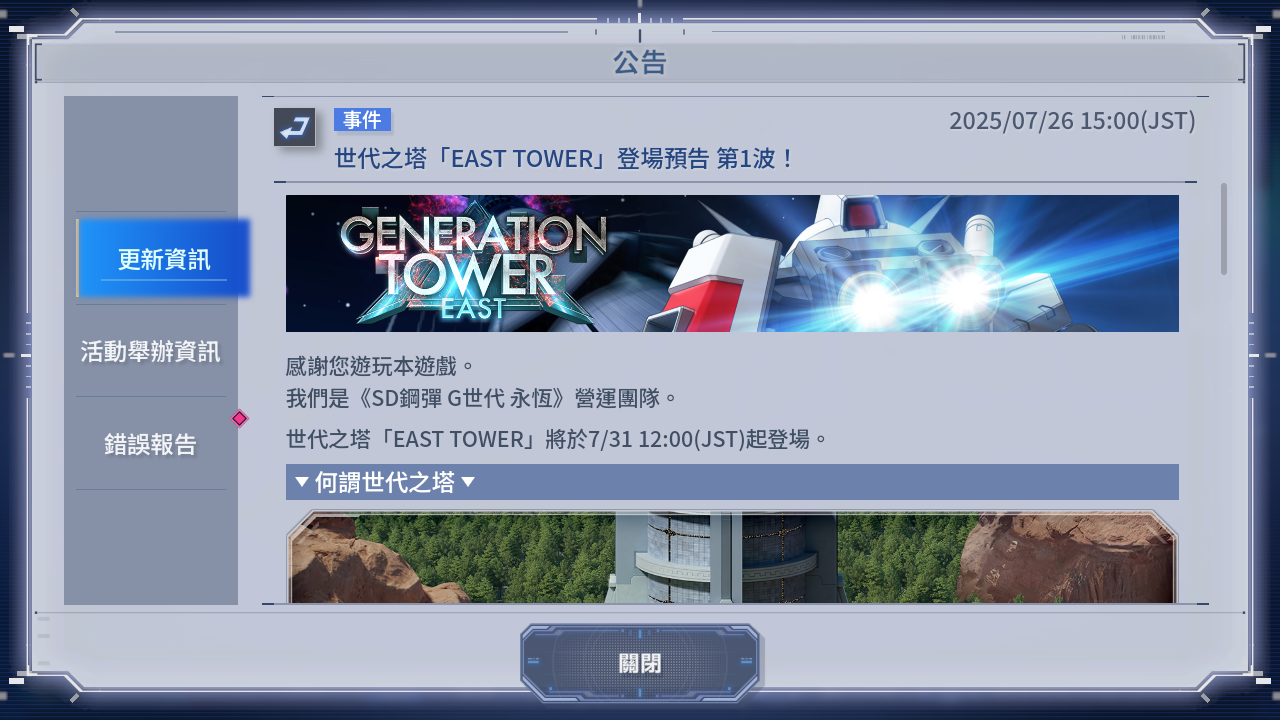Click the scrollbar track below the thumb
Viewport: 1280px width, 720px height.
pos(1223,438)
